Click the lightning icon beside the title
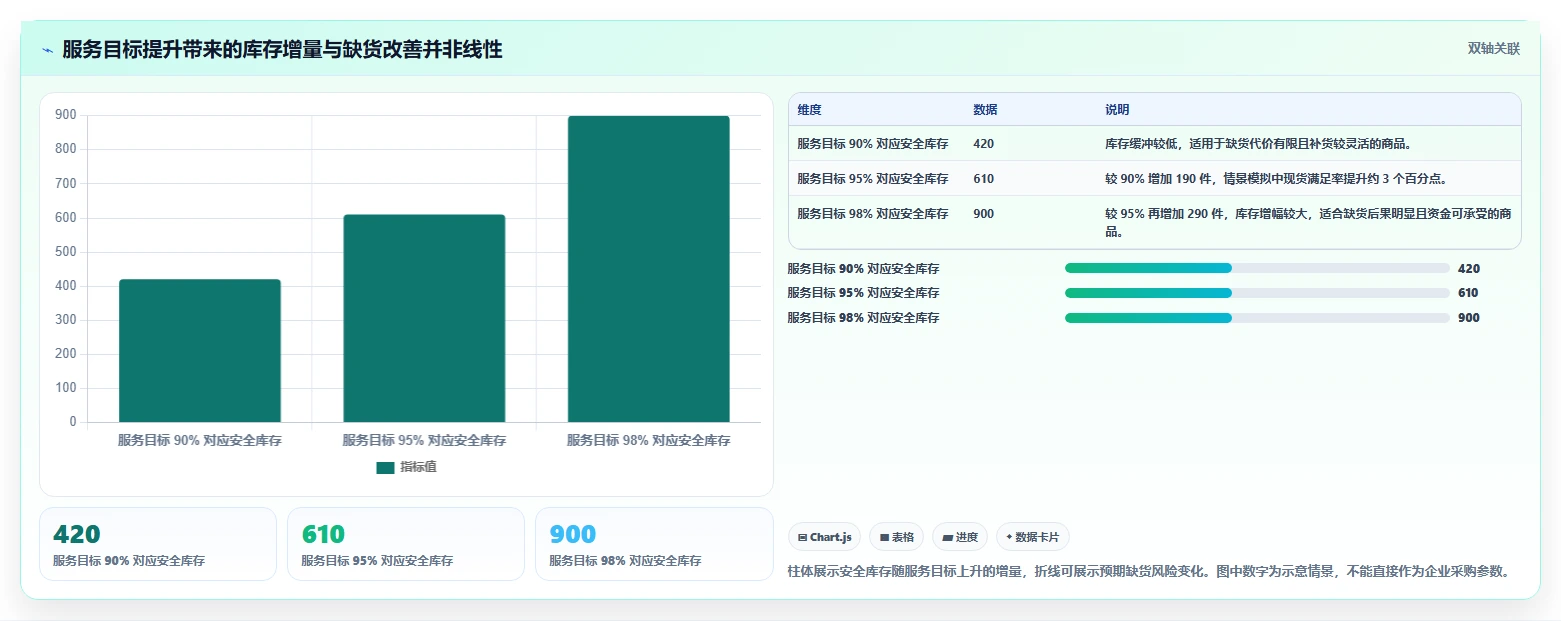Image resolution: width=1561 pixels, height=621 pixels. [x=48, y=50]
